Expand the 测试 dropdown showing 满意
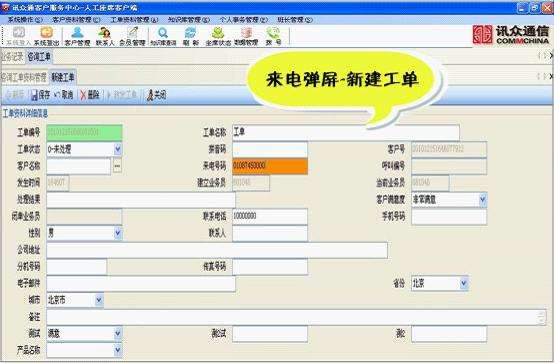The image size is (554, 363). [118, 333]
